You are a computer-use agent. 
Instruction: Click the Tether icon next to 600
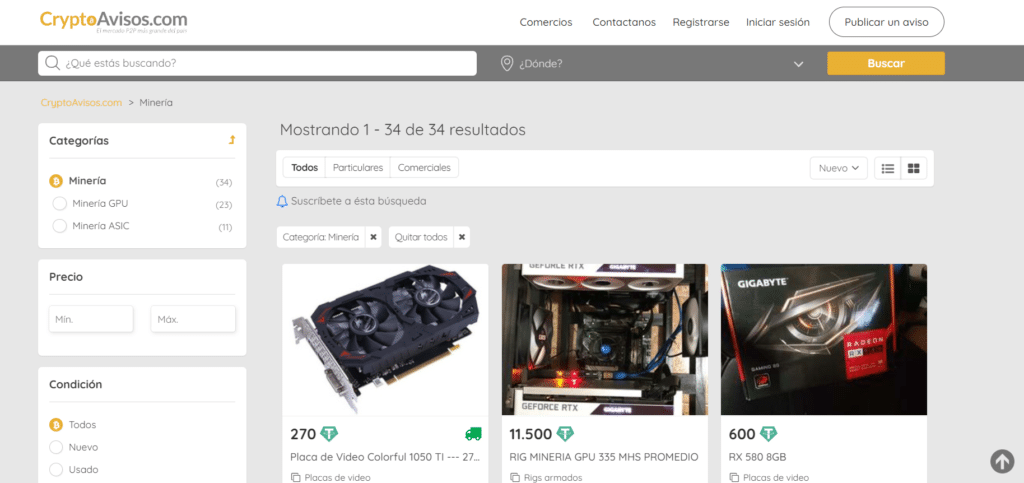(x=769, y=433)
